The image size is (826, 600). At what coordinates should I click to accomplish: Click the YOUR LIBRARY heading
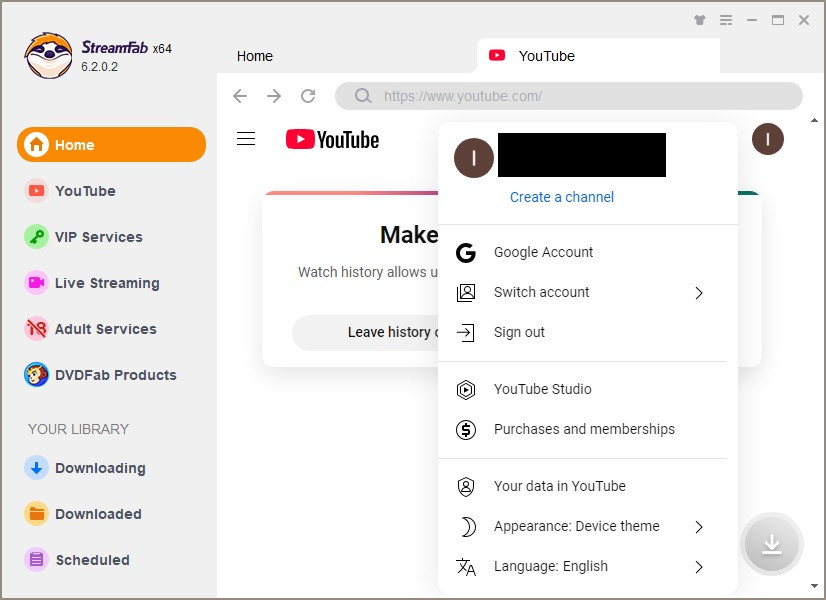click(x=78, y=429)
